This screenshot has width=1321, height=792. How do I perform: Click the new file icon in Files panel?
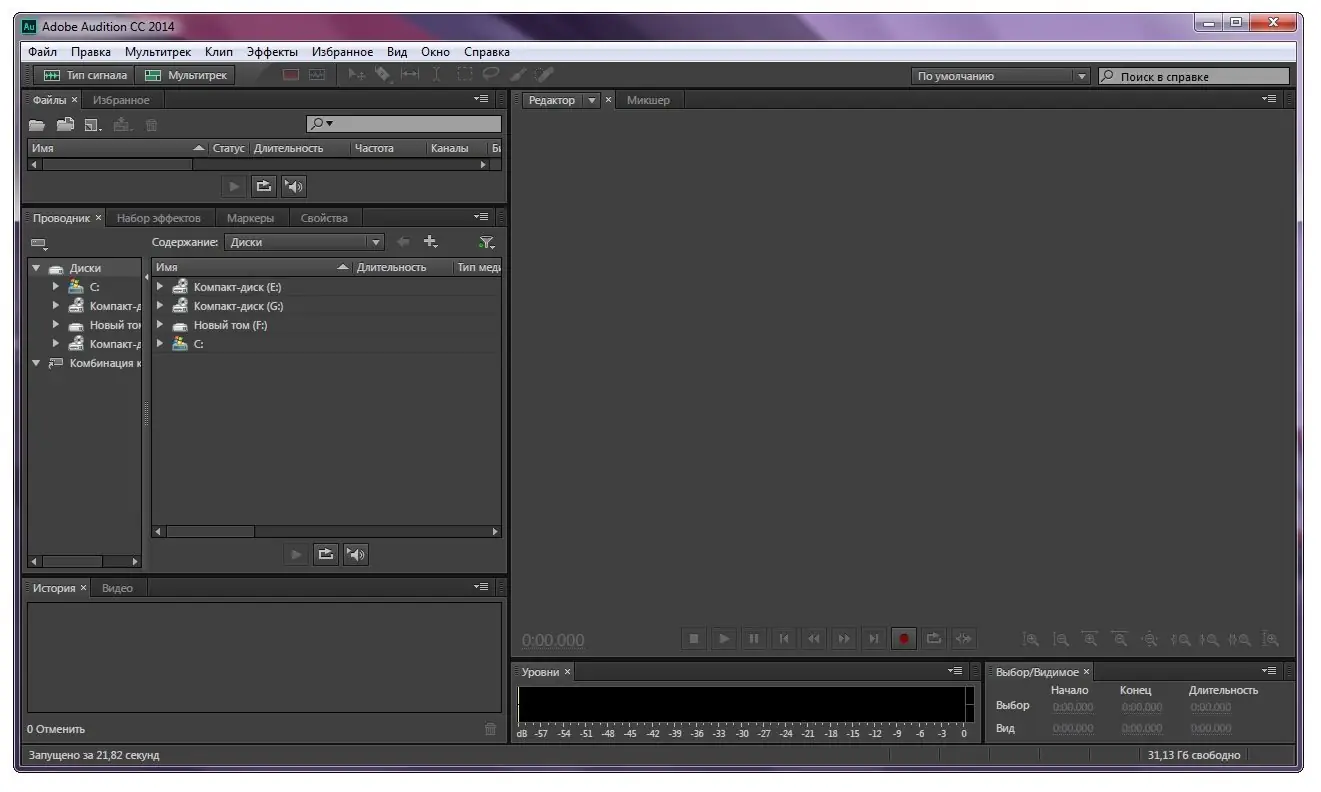tap(93, 125)
